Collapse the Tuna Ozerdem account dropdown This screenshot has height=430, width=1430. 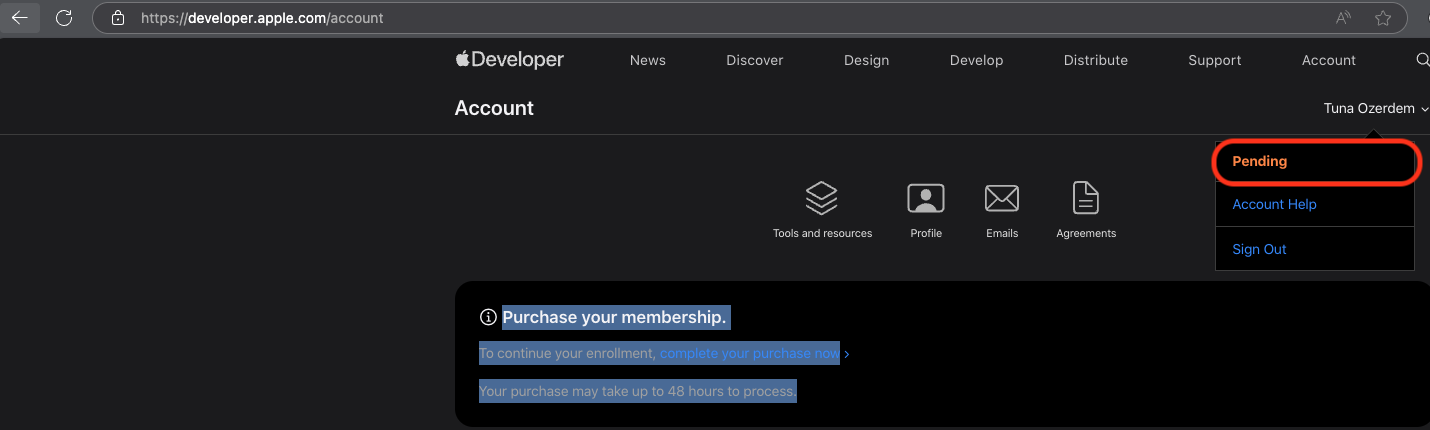[1375, 108]
